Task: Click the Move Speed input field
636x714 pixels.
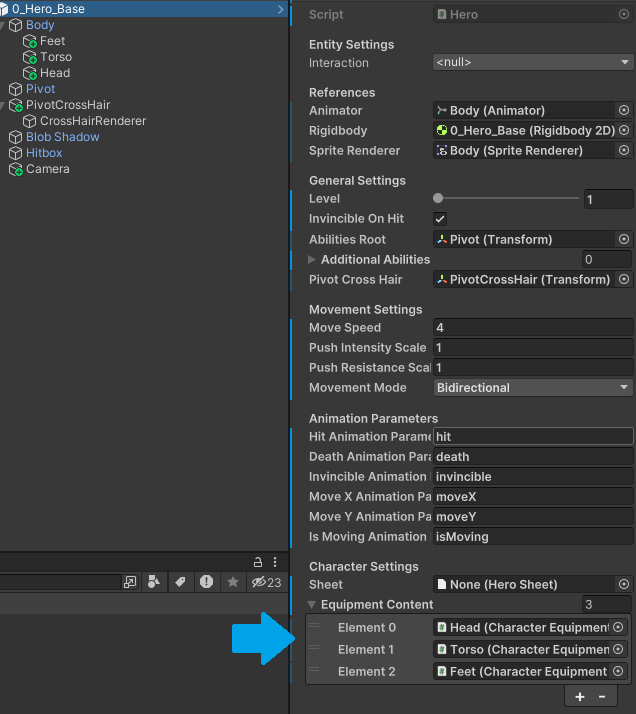Action: 532,327
